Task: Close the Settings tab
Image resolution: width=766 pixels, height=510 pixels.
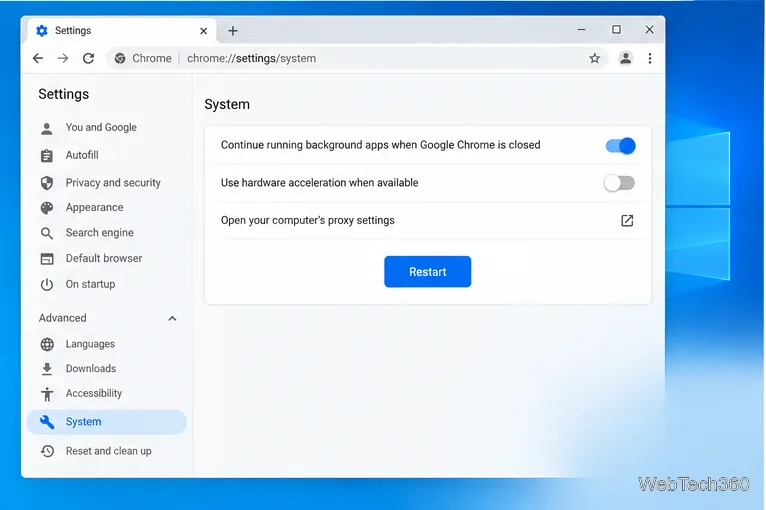Action: point(204,31)
